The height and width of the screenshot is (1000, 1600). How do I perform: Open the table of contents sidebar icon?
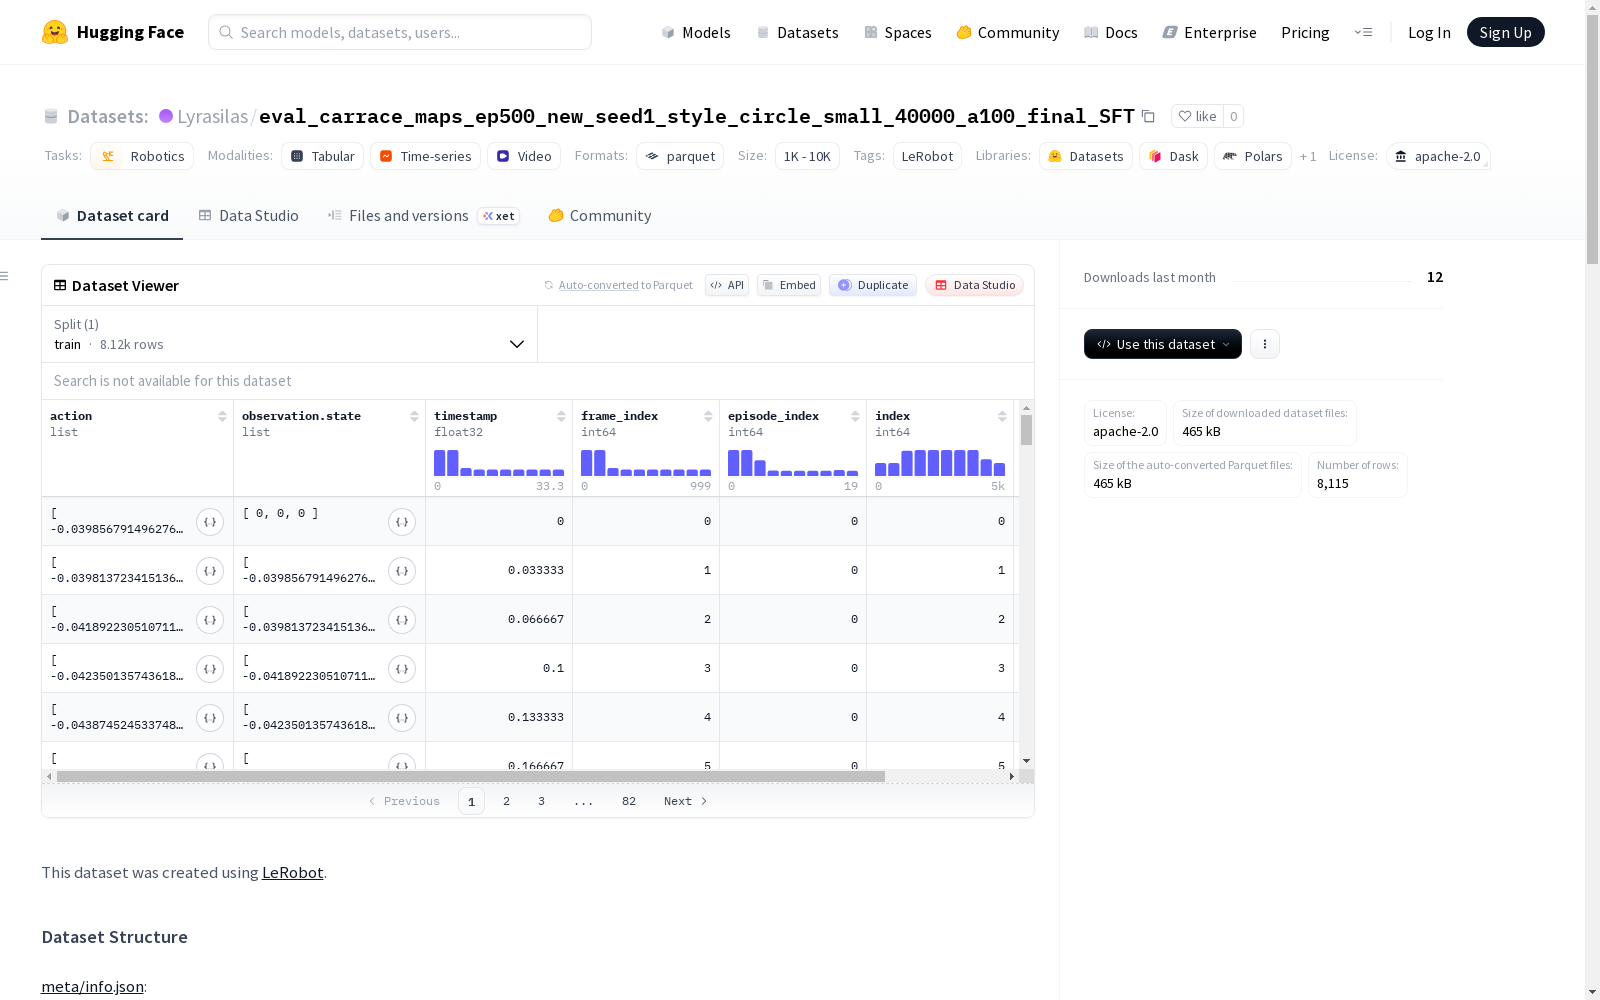tap(5, 276)
